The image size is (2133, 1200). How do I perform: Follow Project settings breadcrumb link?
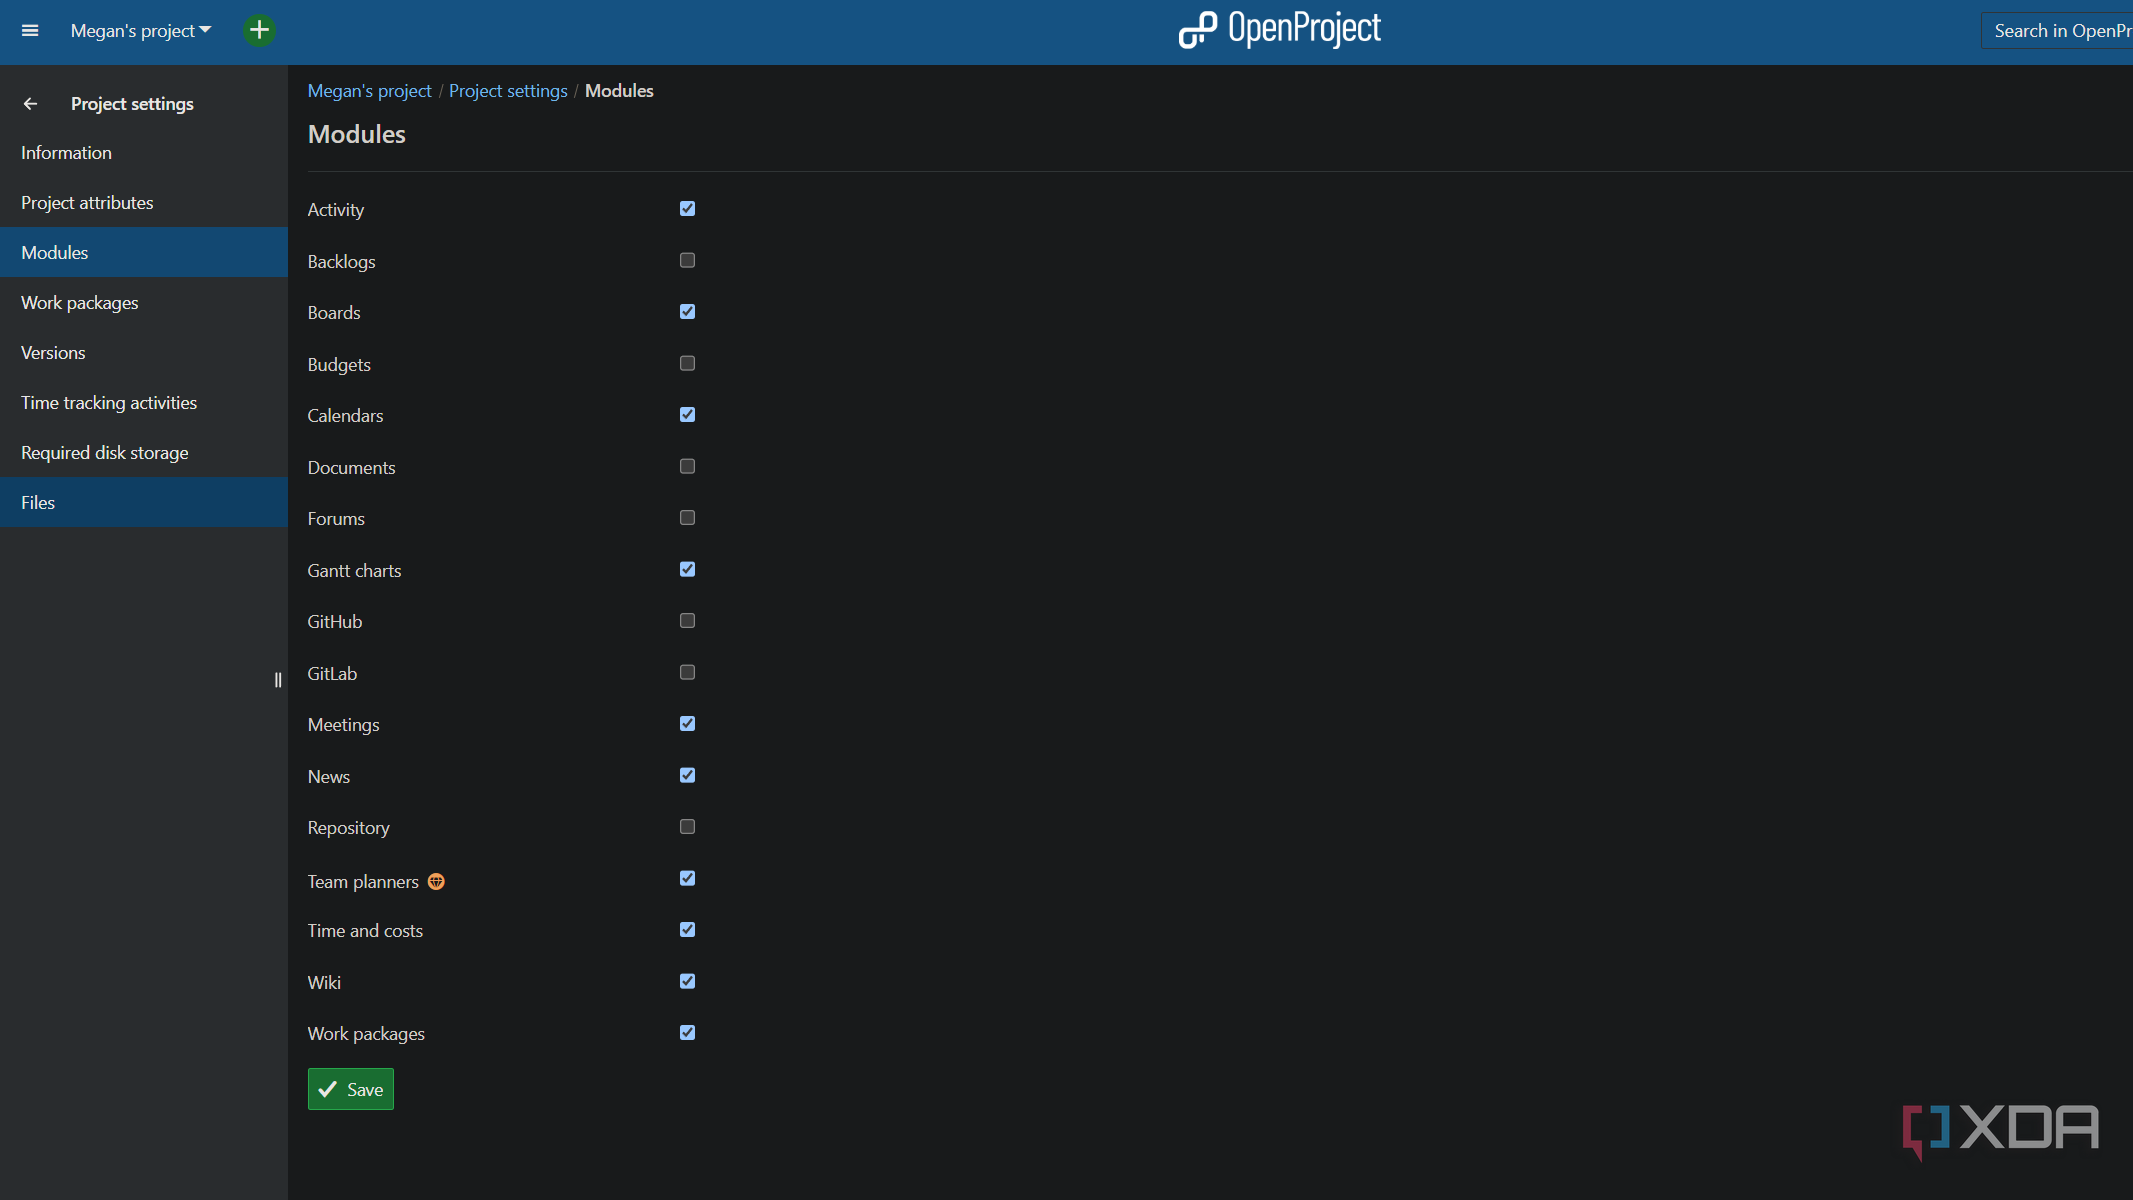point(508,91)
